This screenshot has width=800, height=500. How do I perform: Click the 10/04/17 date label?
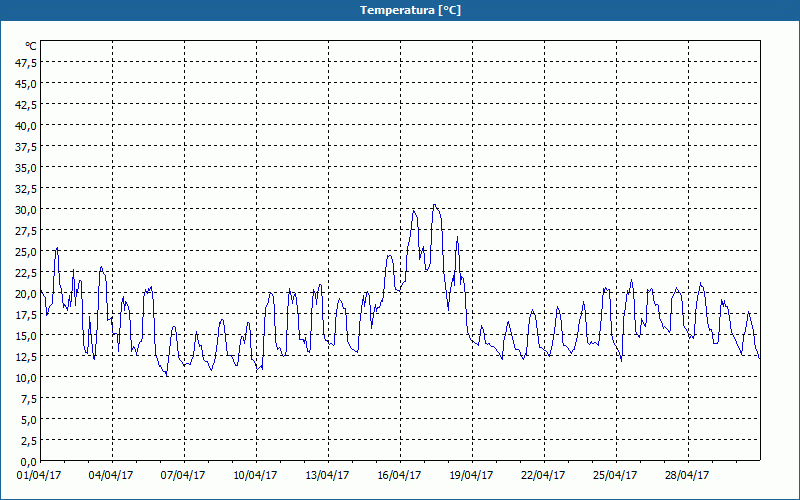255,475
